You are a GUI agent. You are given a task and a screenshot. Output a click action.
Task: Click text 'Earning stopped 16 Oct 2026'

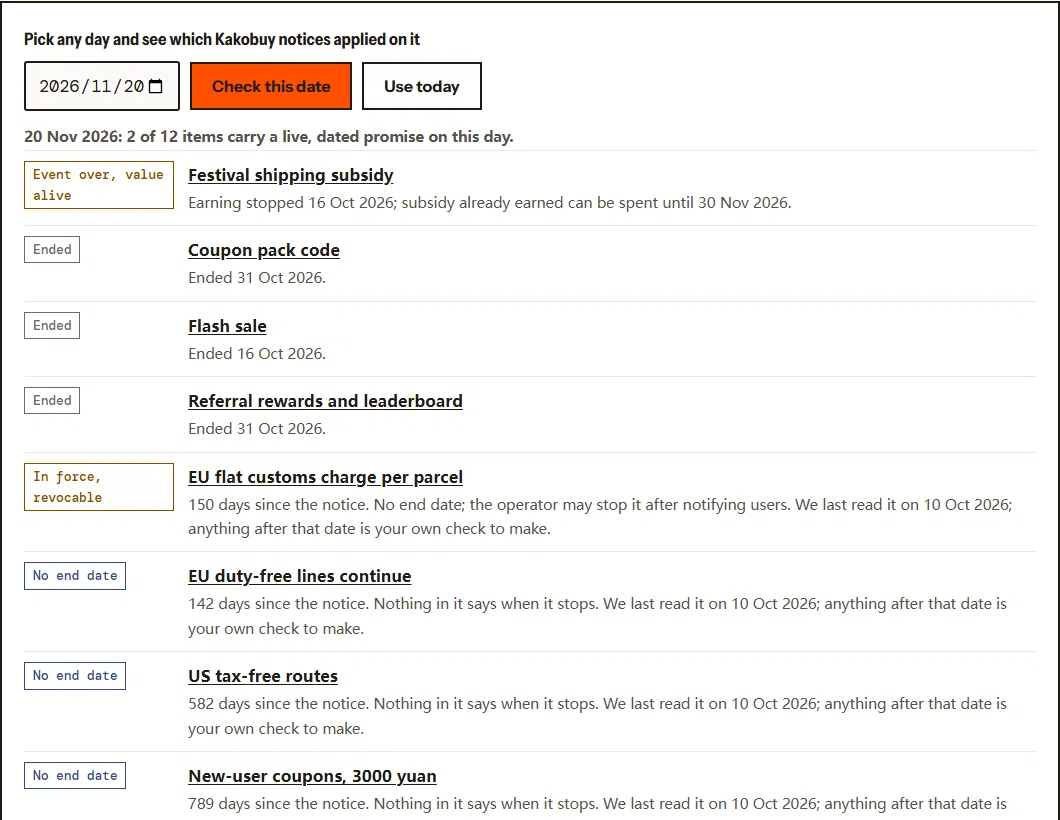[x=291, y=203]
